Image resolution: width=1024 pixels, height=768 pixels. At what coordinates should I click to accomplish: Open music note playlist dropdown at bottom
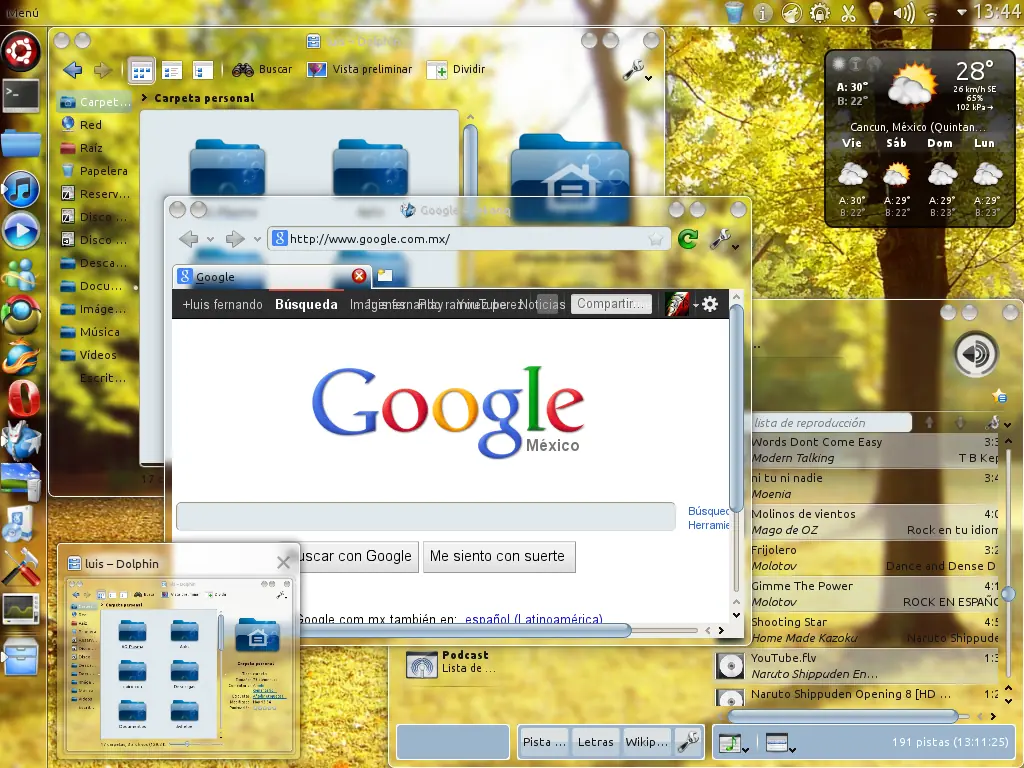point(734,743)
